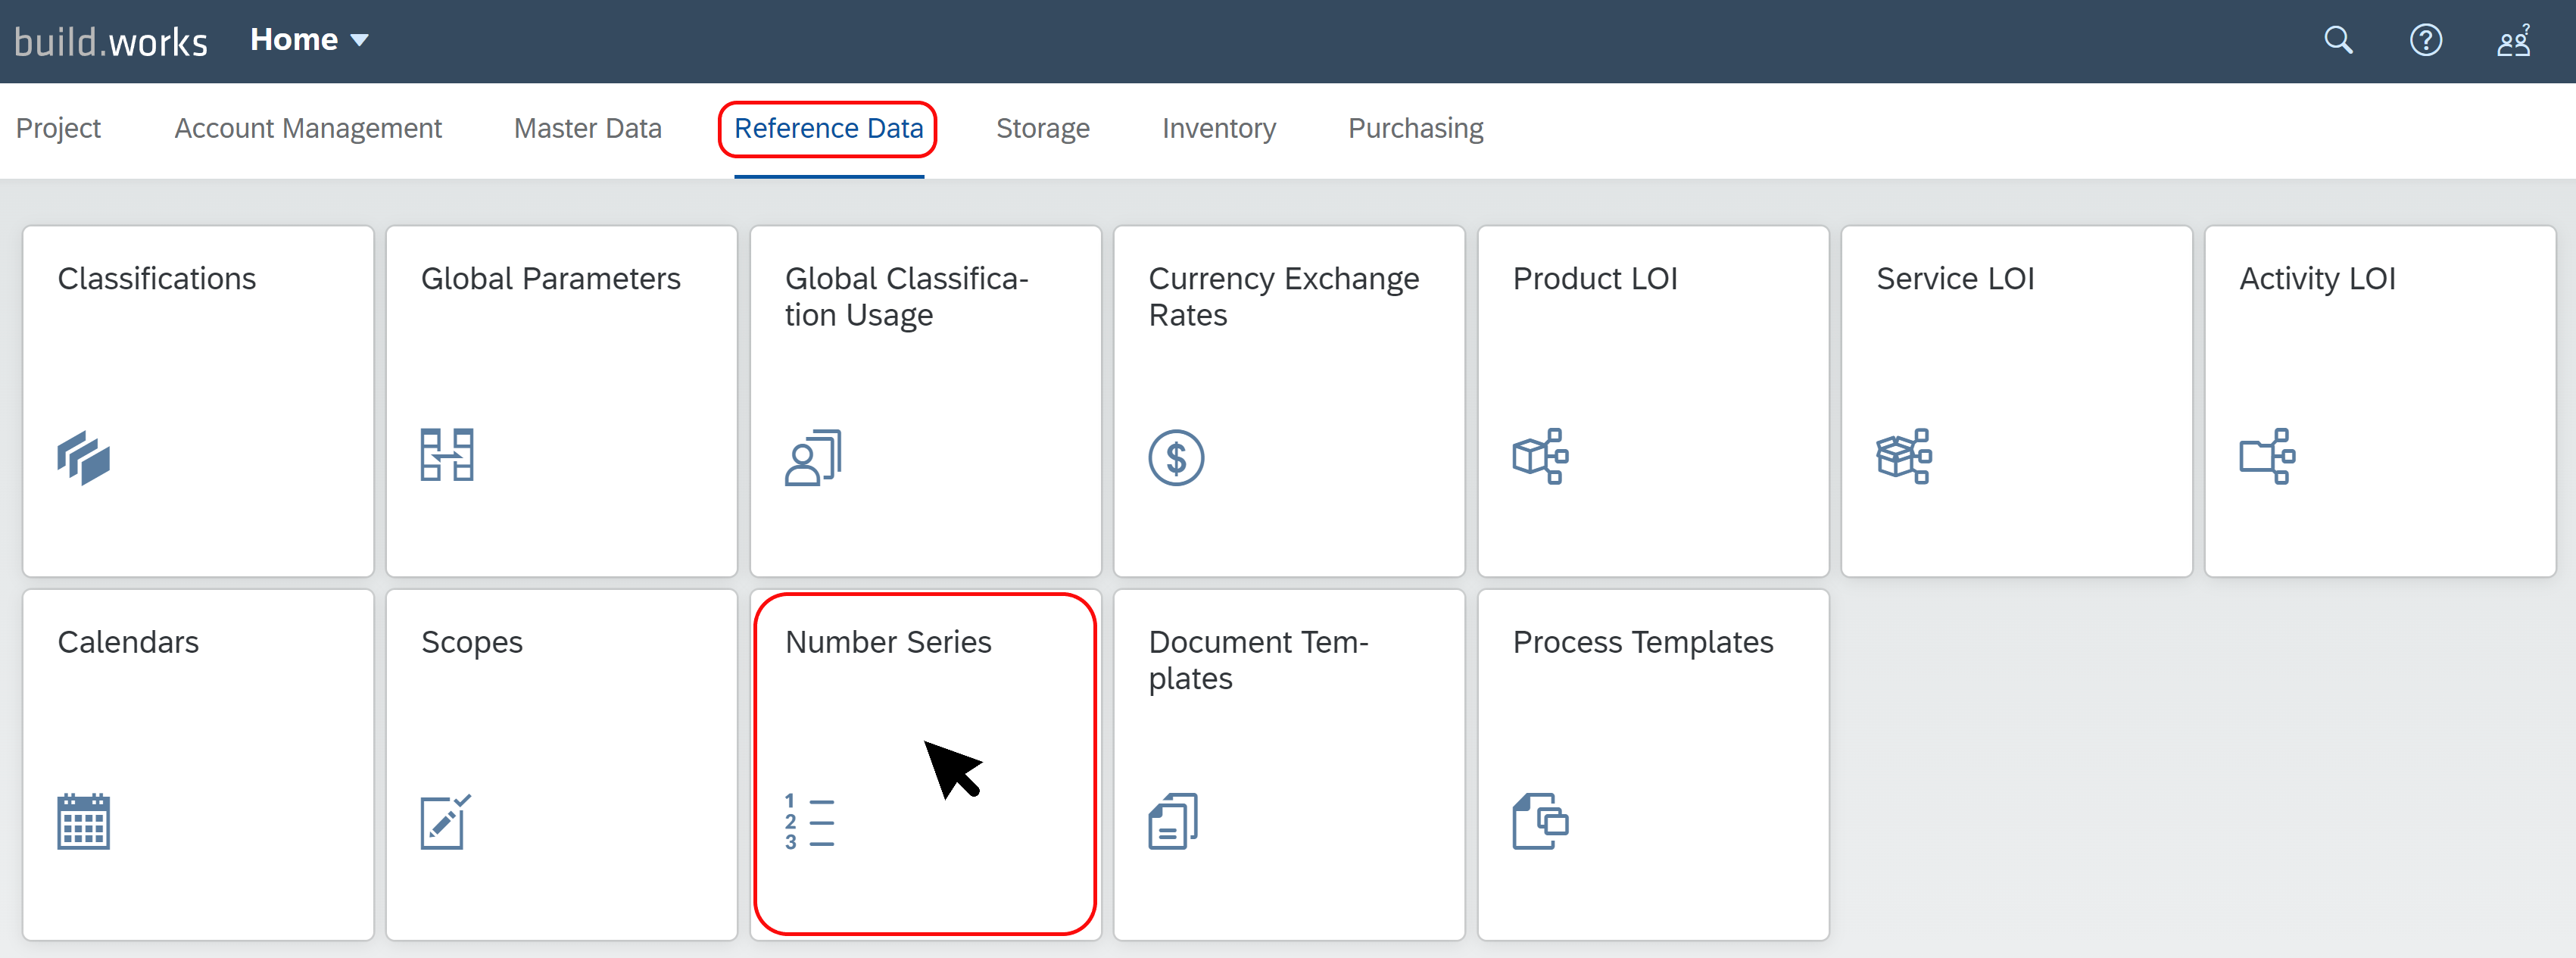Switch to the Storage tab
2576x958 pixels.
(1043, 128)
